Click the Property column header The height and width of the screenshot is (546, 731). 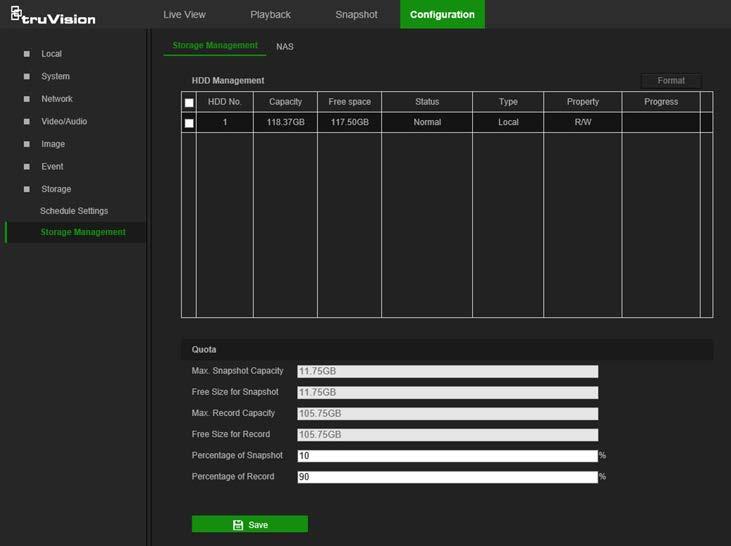coord(583,102)
